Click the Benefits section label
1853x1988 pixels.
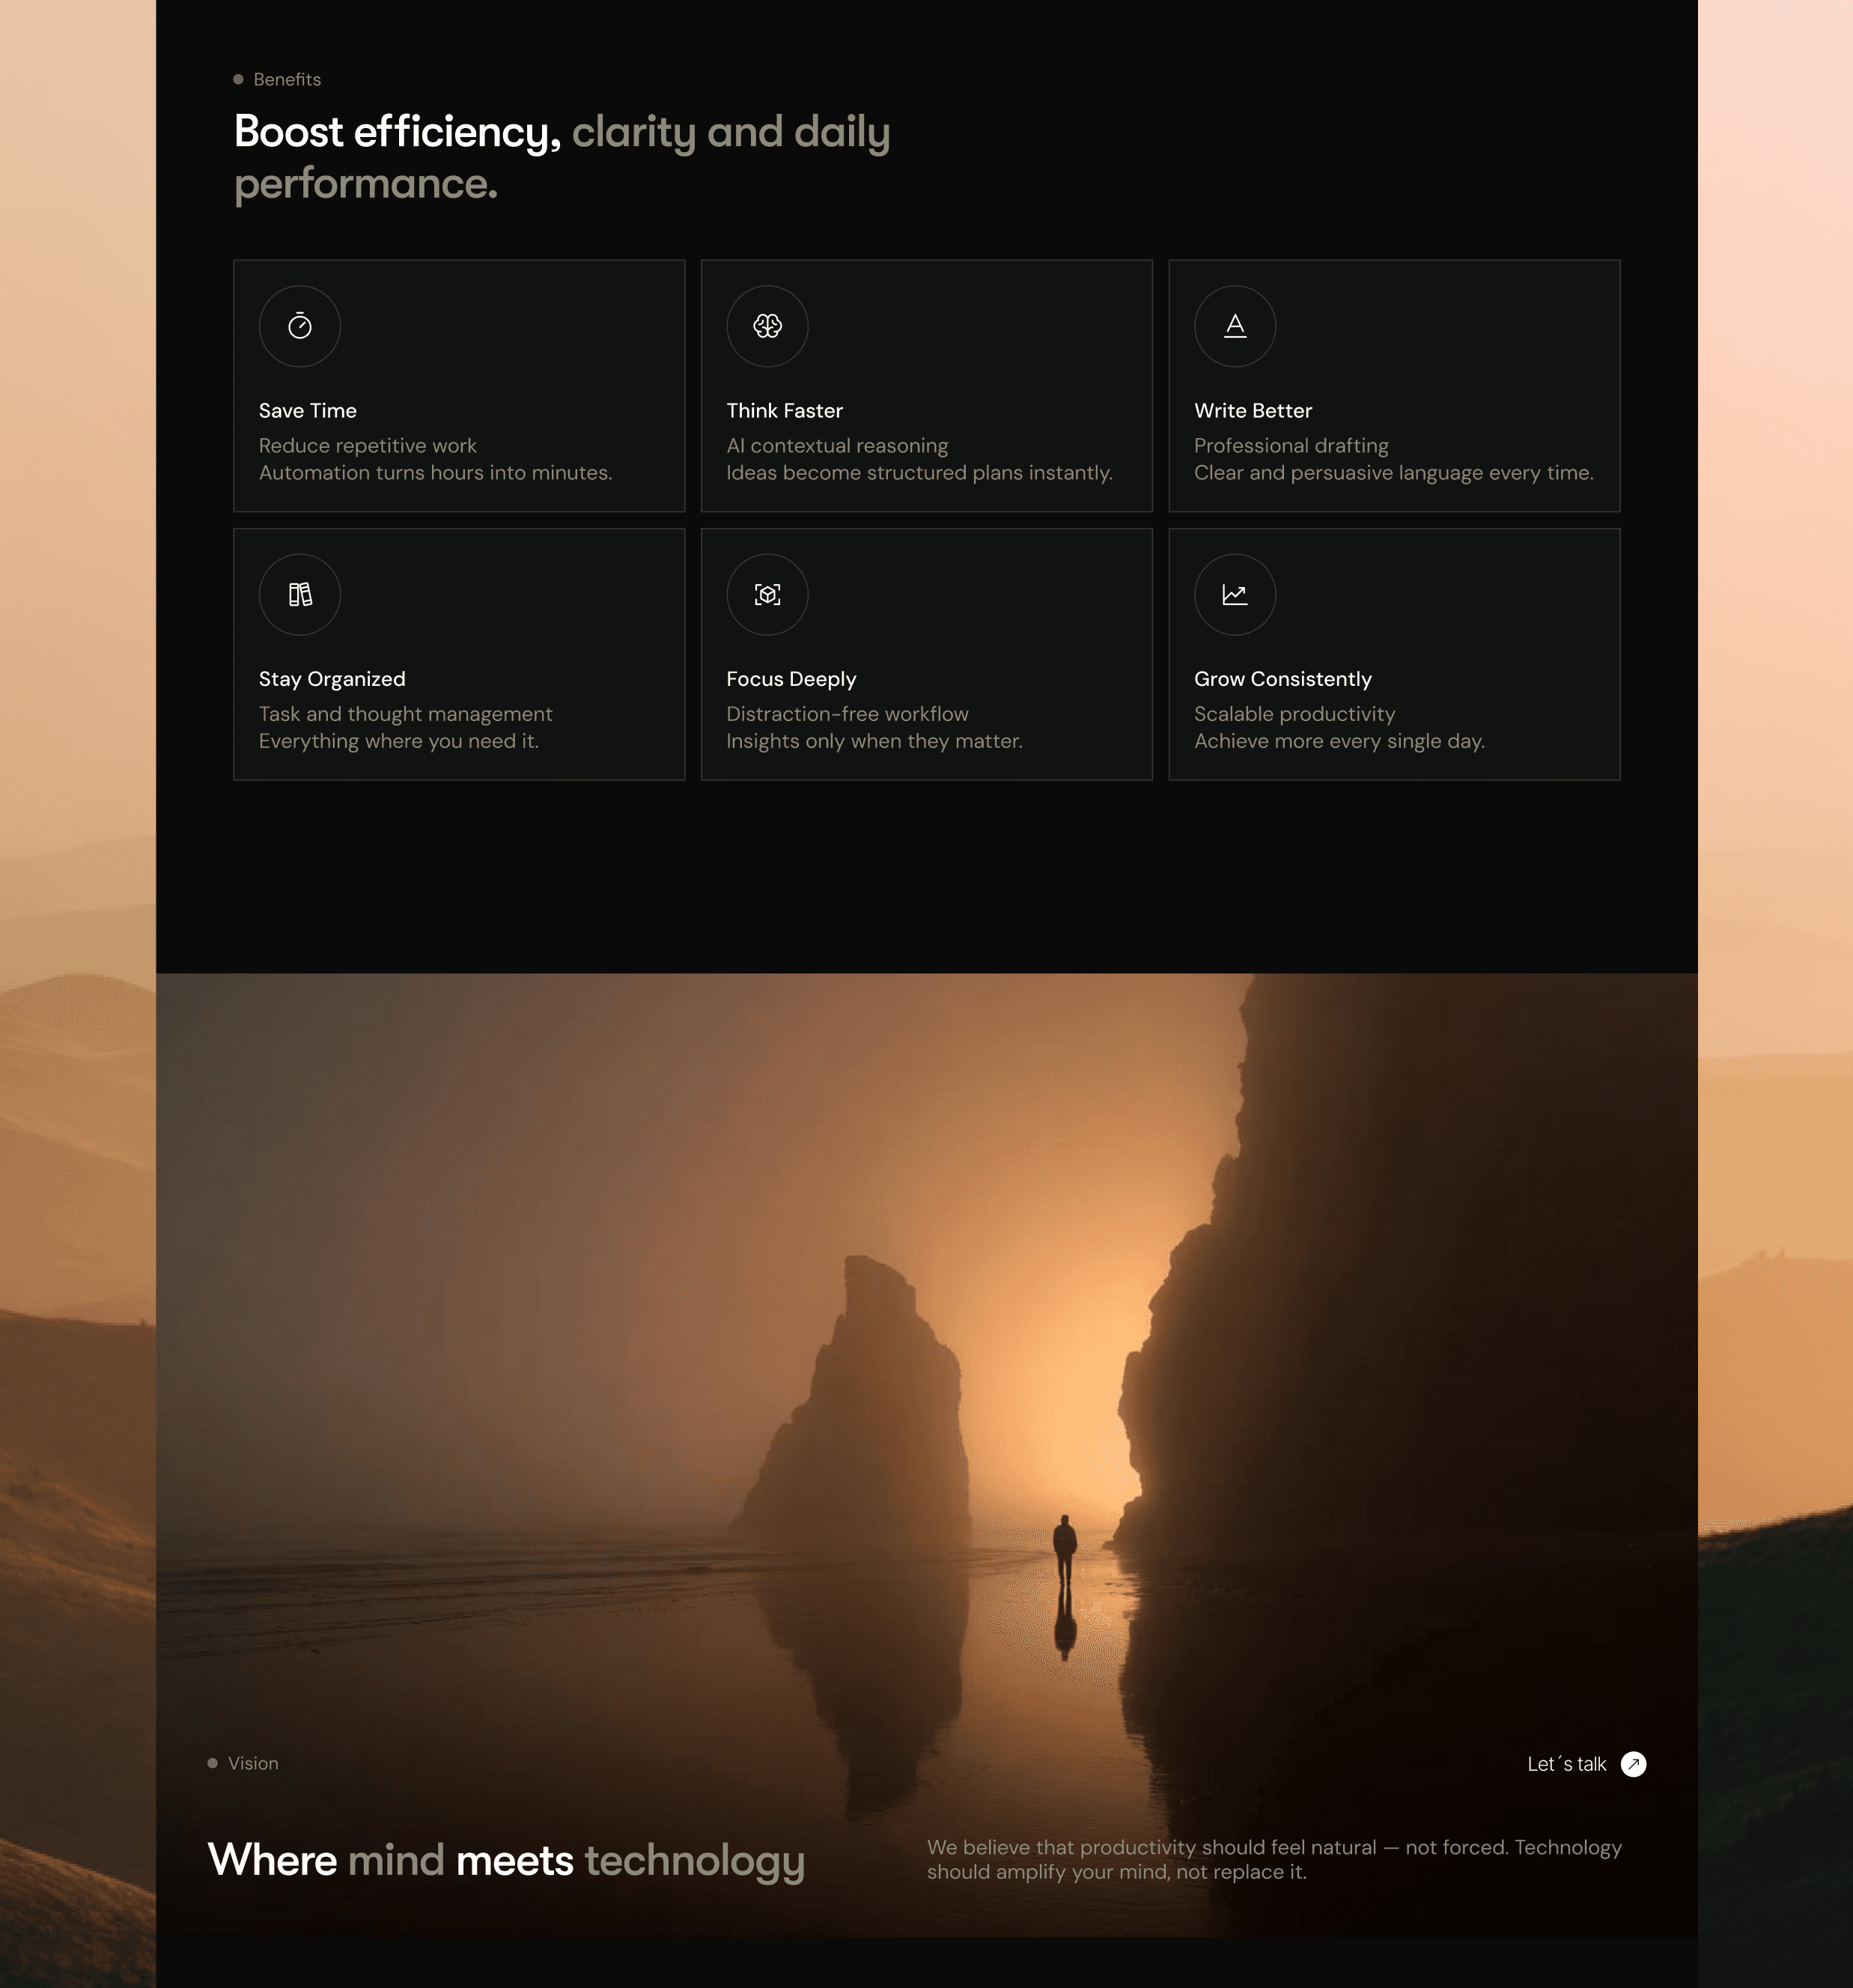coord(287,80)
